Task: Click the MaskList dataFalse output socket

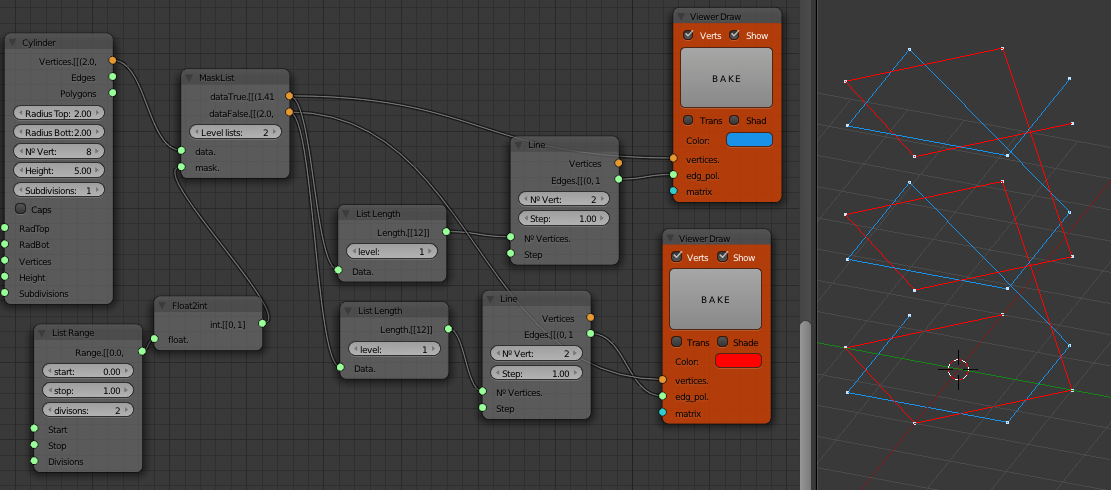Action: click(x=289, y=112)
